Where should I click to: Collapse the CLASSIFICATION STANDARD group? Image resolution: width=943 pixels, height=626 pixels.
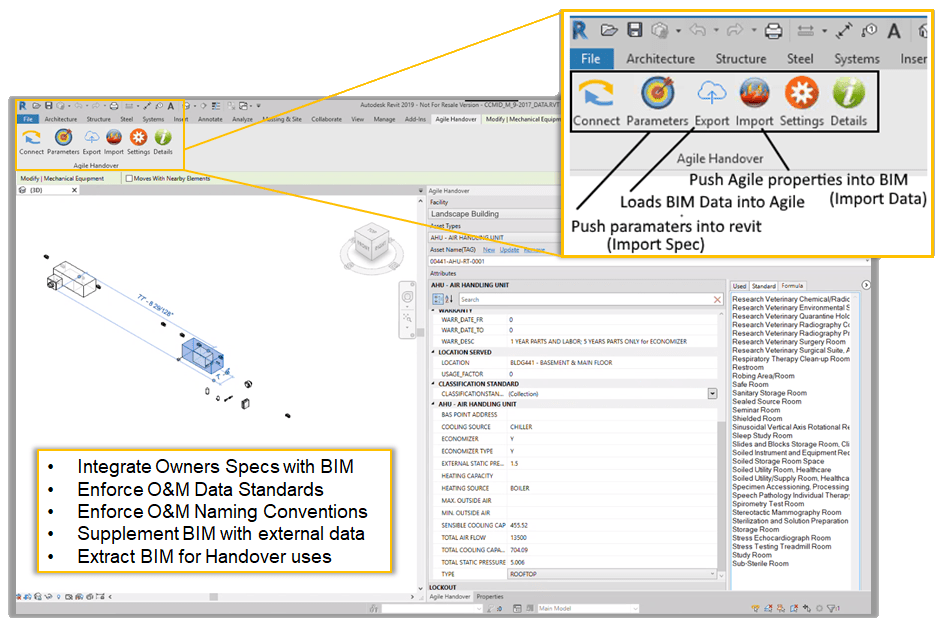pos(433,384)
